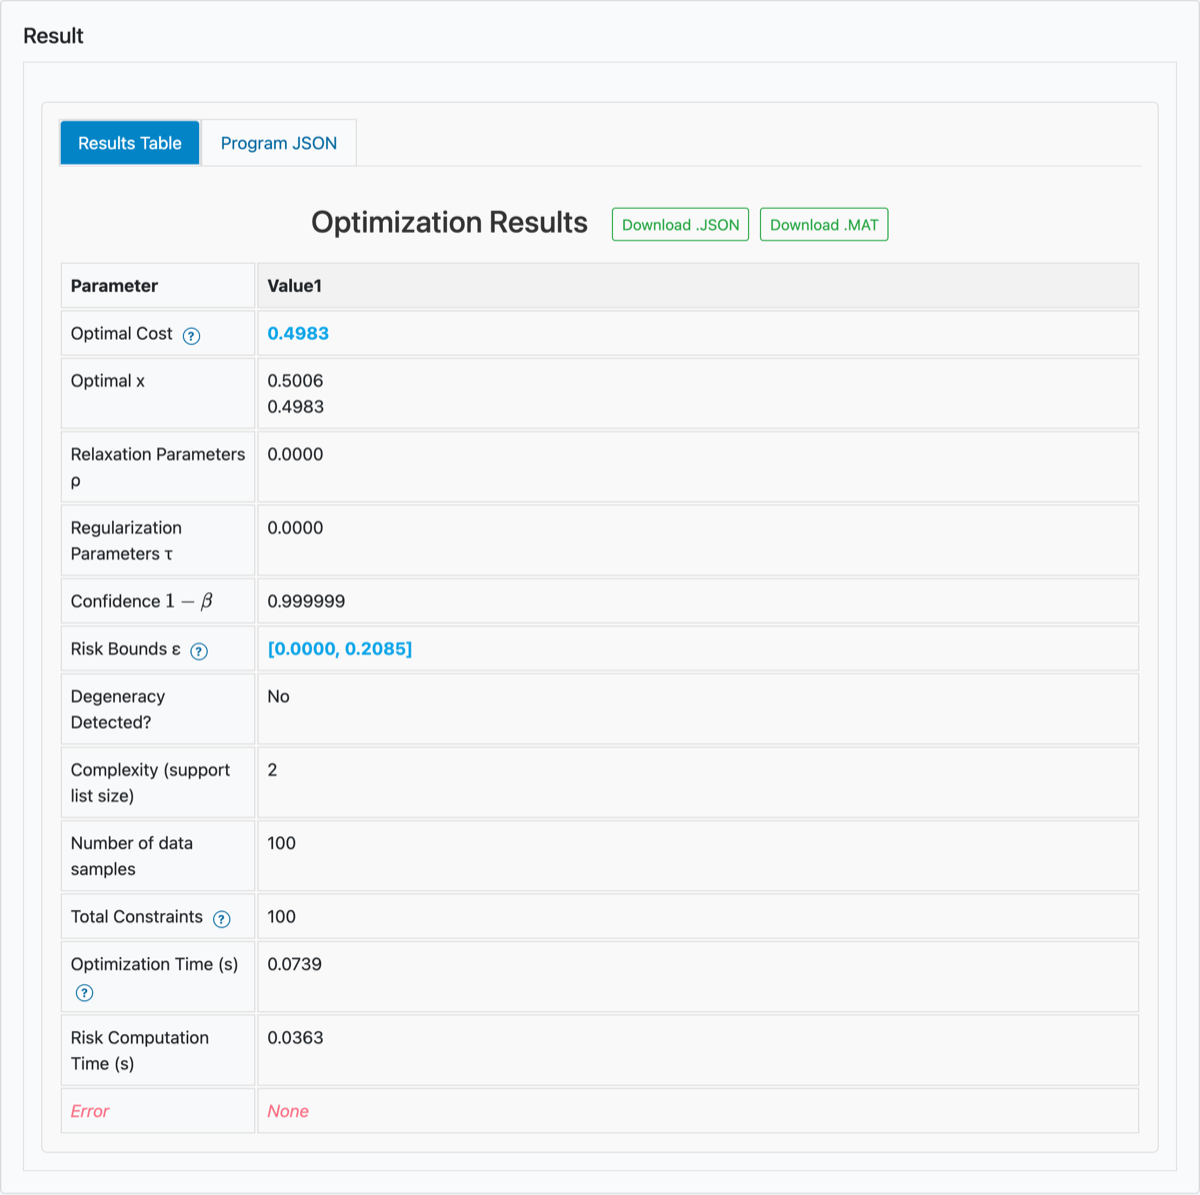Click the Optimal x value 0.5006
The width and height of the screenshot is (1200, 1195).
pyautogui.click(x=295, y=381)
